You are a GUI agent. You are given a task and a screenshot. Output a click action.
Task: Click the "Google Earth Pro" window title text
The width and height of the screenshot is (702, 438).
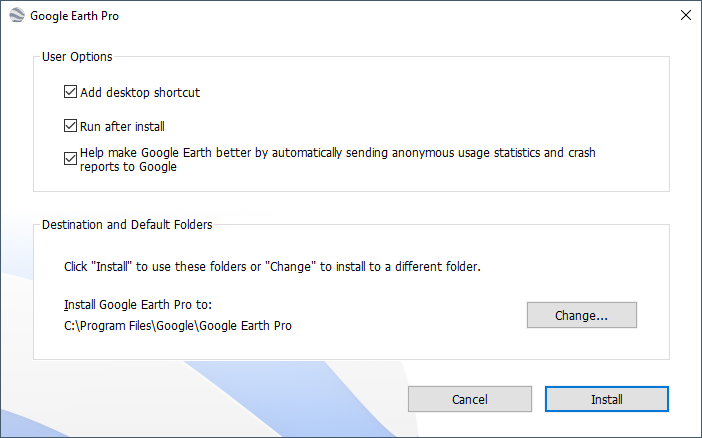point(75,17)
